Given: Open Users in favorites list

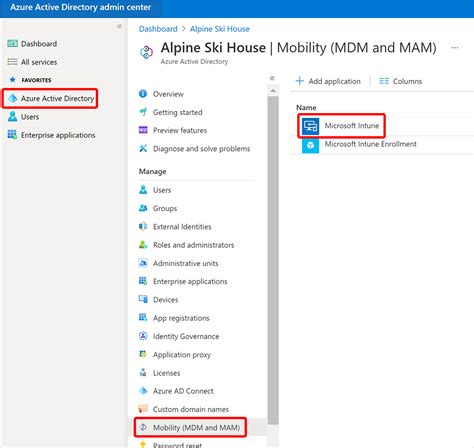Looking at the screenshot, I should (x=30, y=117).
